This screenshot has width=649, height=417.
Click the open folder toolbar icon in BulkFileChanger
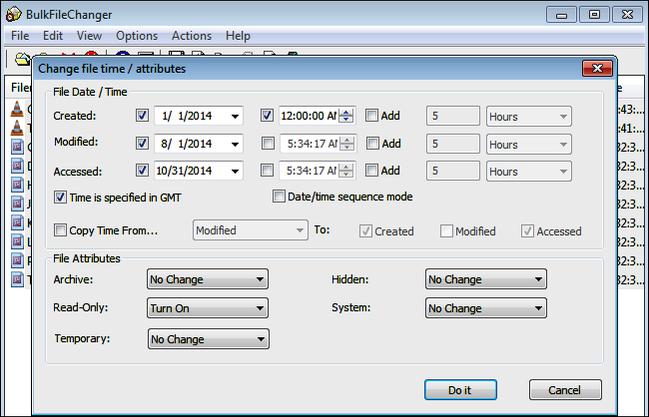22,59
